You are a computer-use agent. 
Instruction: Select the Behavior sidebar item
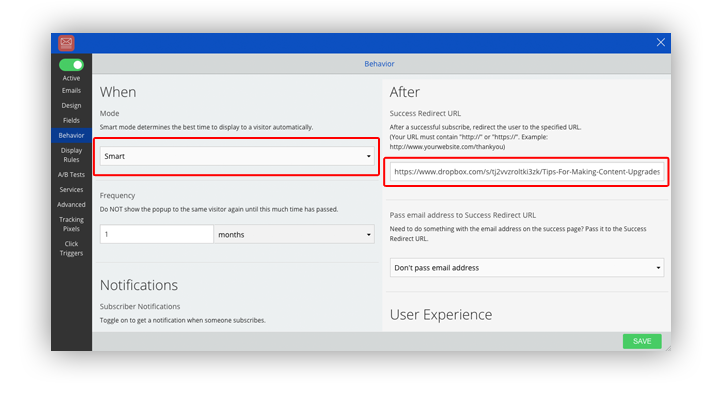coord(71,135)
